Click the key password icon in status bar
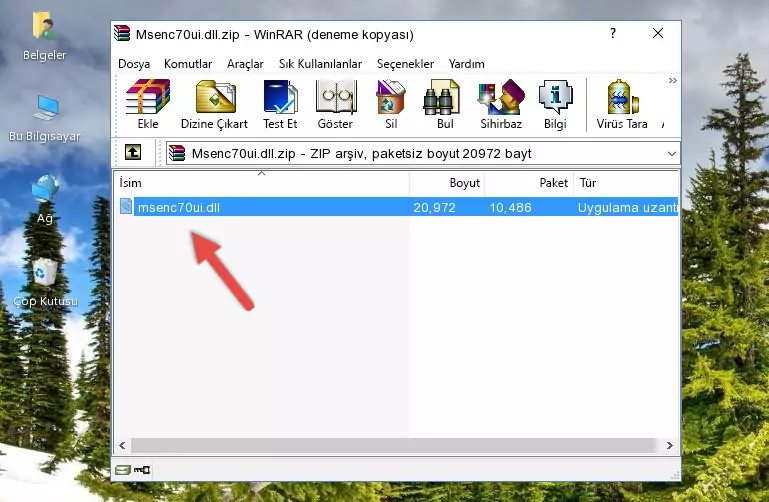 tap(142, 470)
